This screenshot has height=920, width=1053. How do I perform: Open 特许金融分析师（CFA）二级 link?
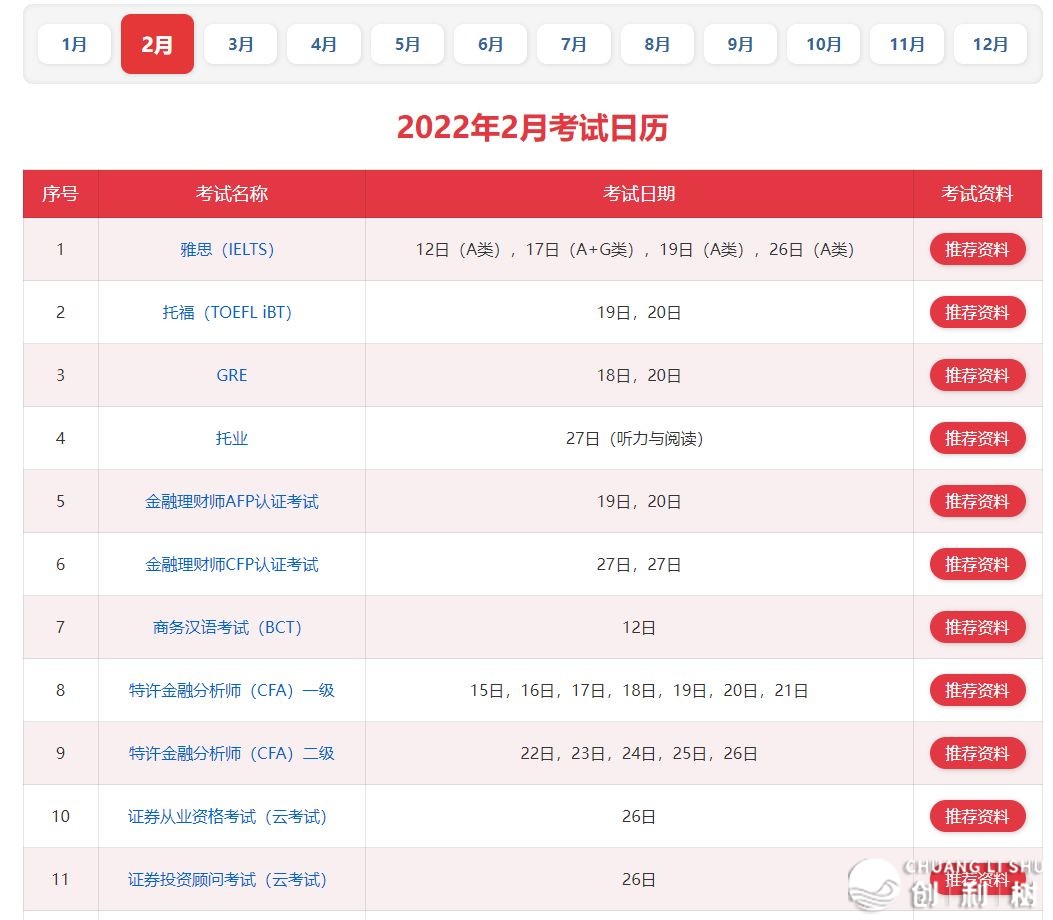click(232, 753)
